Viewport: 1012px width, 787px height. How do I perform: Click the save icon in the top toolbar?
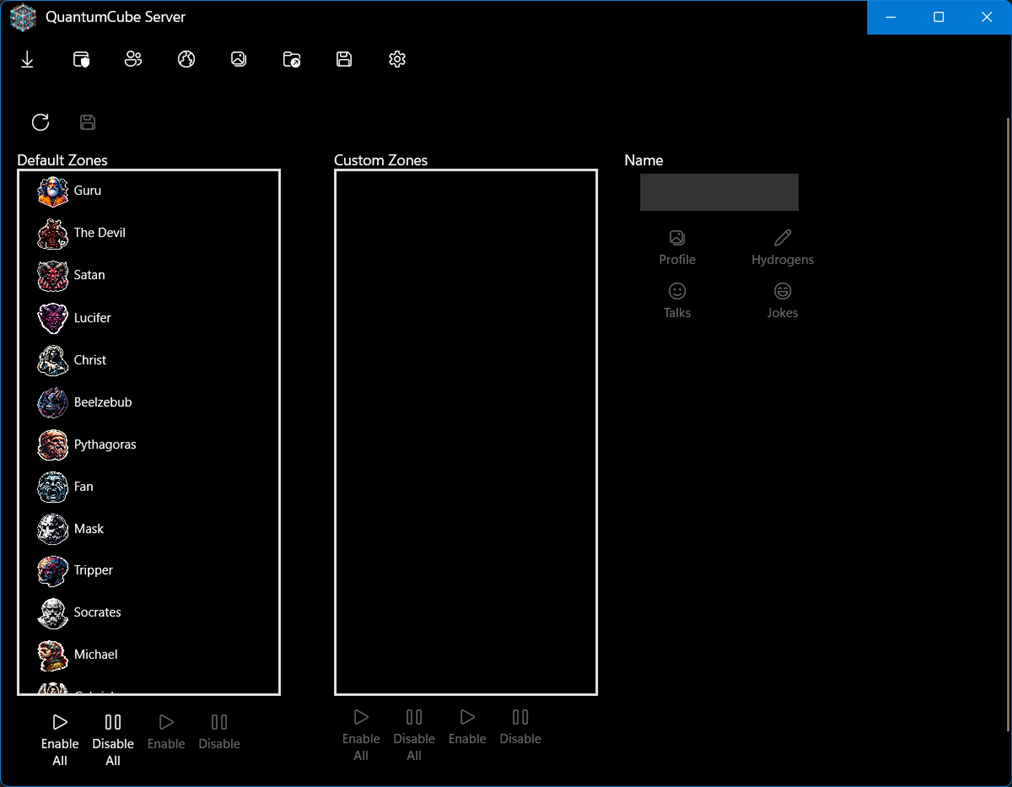tap(344, 59)
